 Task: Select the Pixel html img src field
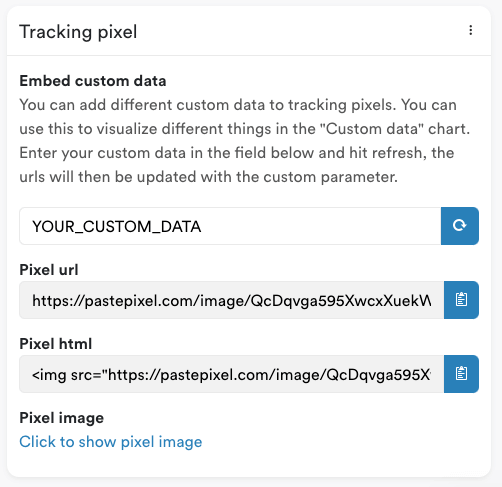(x=231, y=374)
